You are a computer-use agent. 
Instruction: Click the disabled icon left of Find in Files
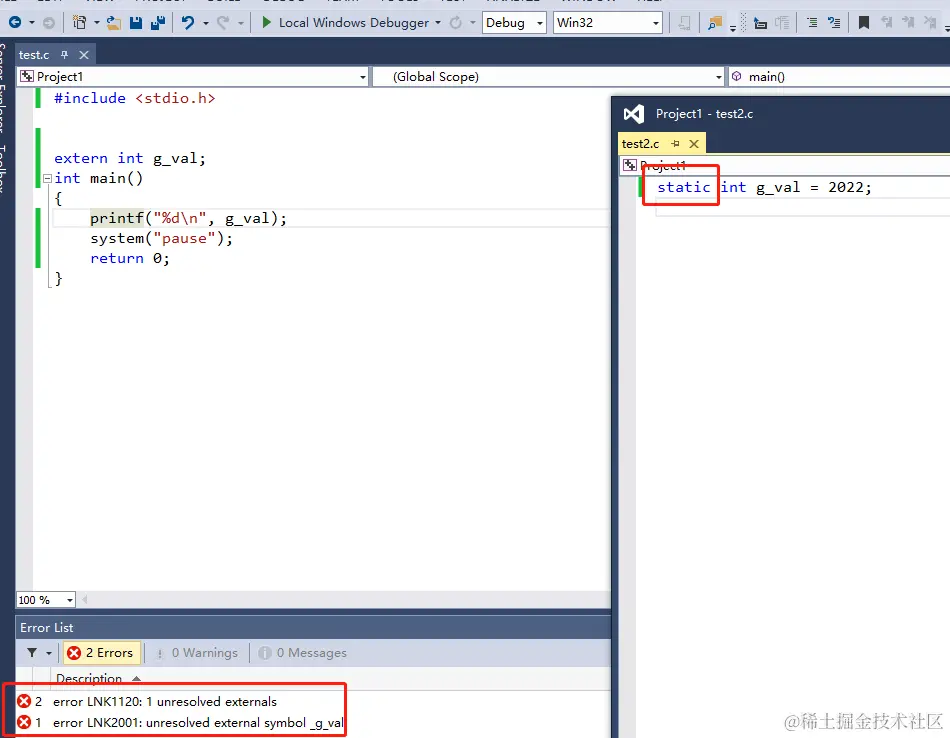coord(685,23)
